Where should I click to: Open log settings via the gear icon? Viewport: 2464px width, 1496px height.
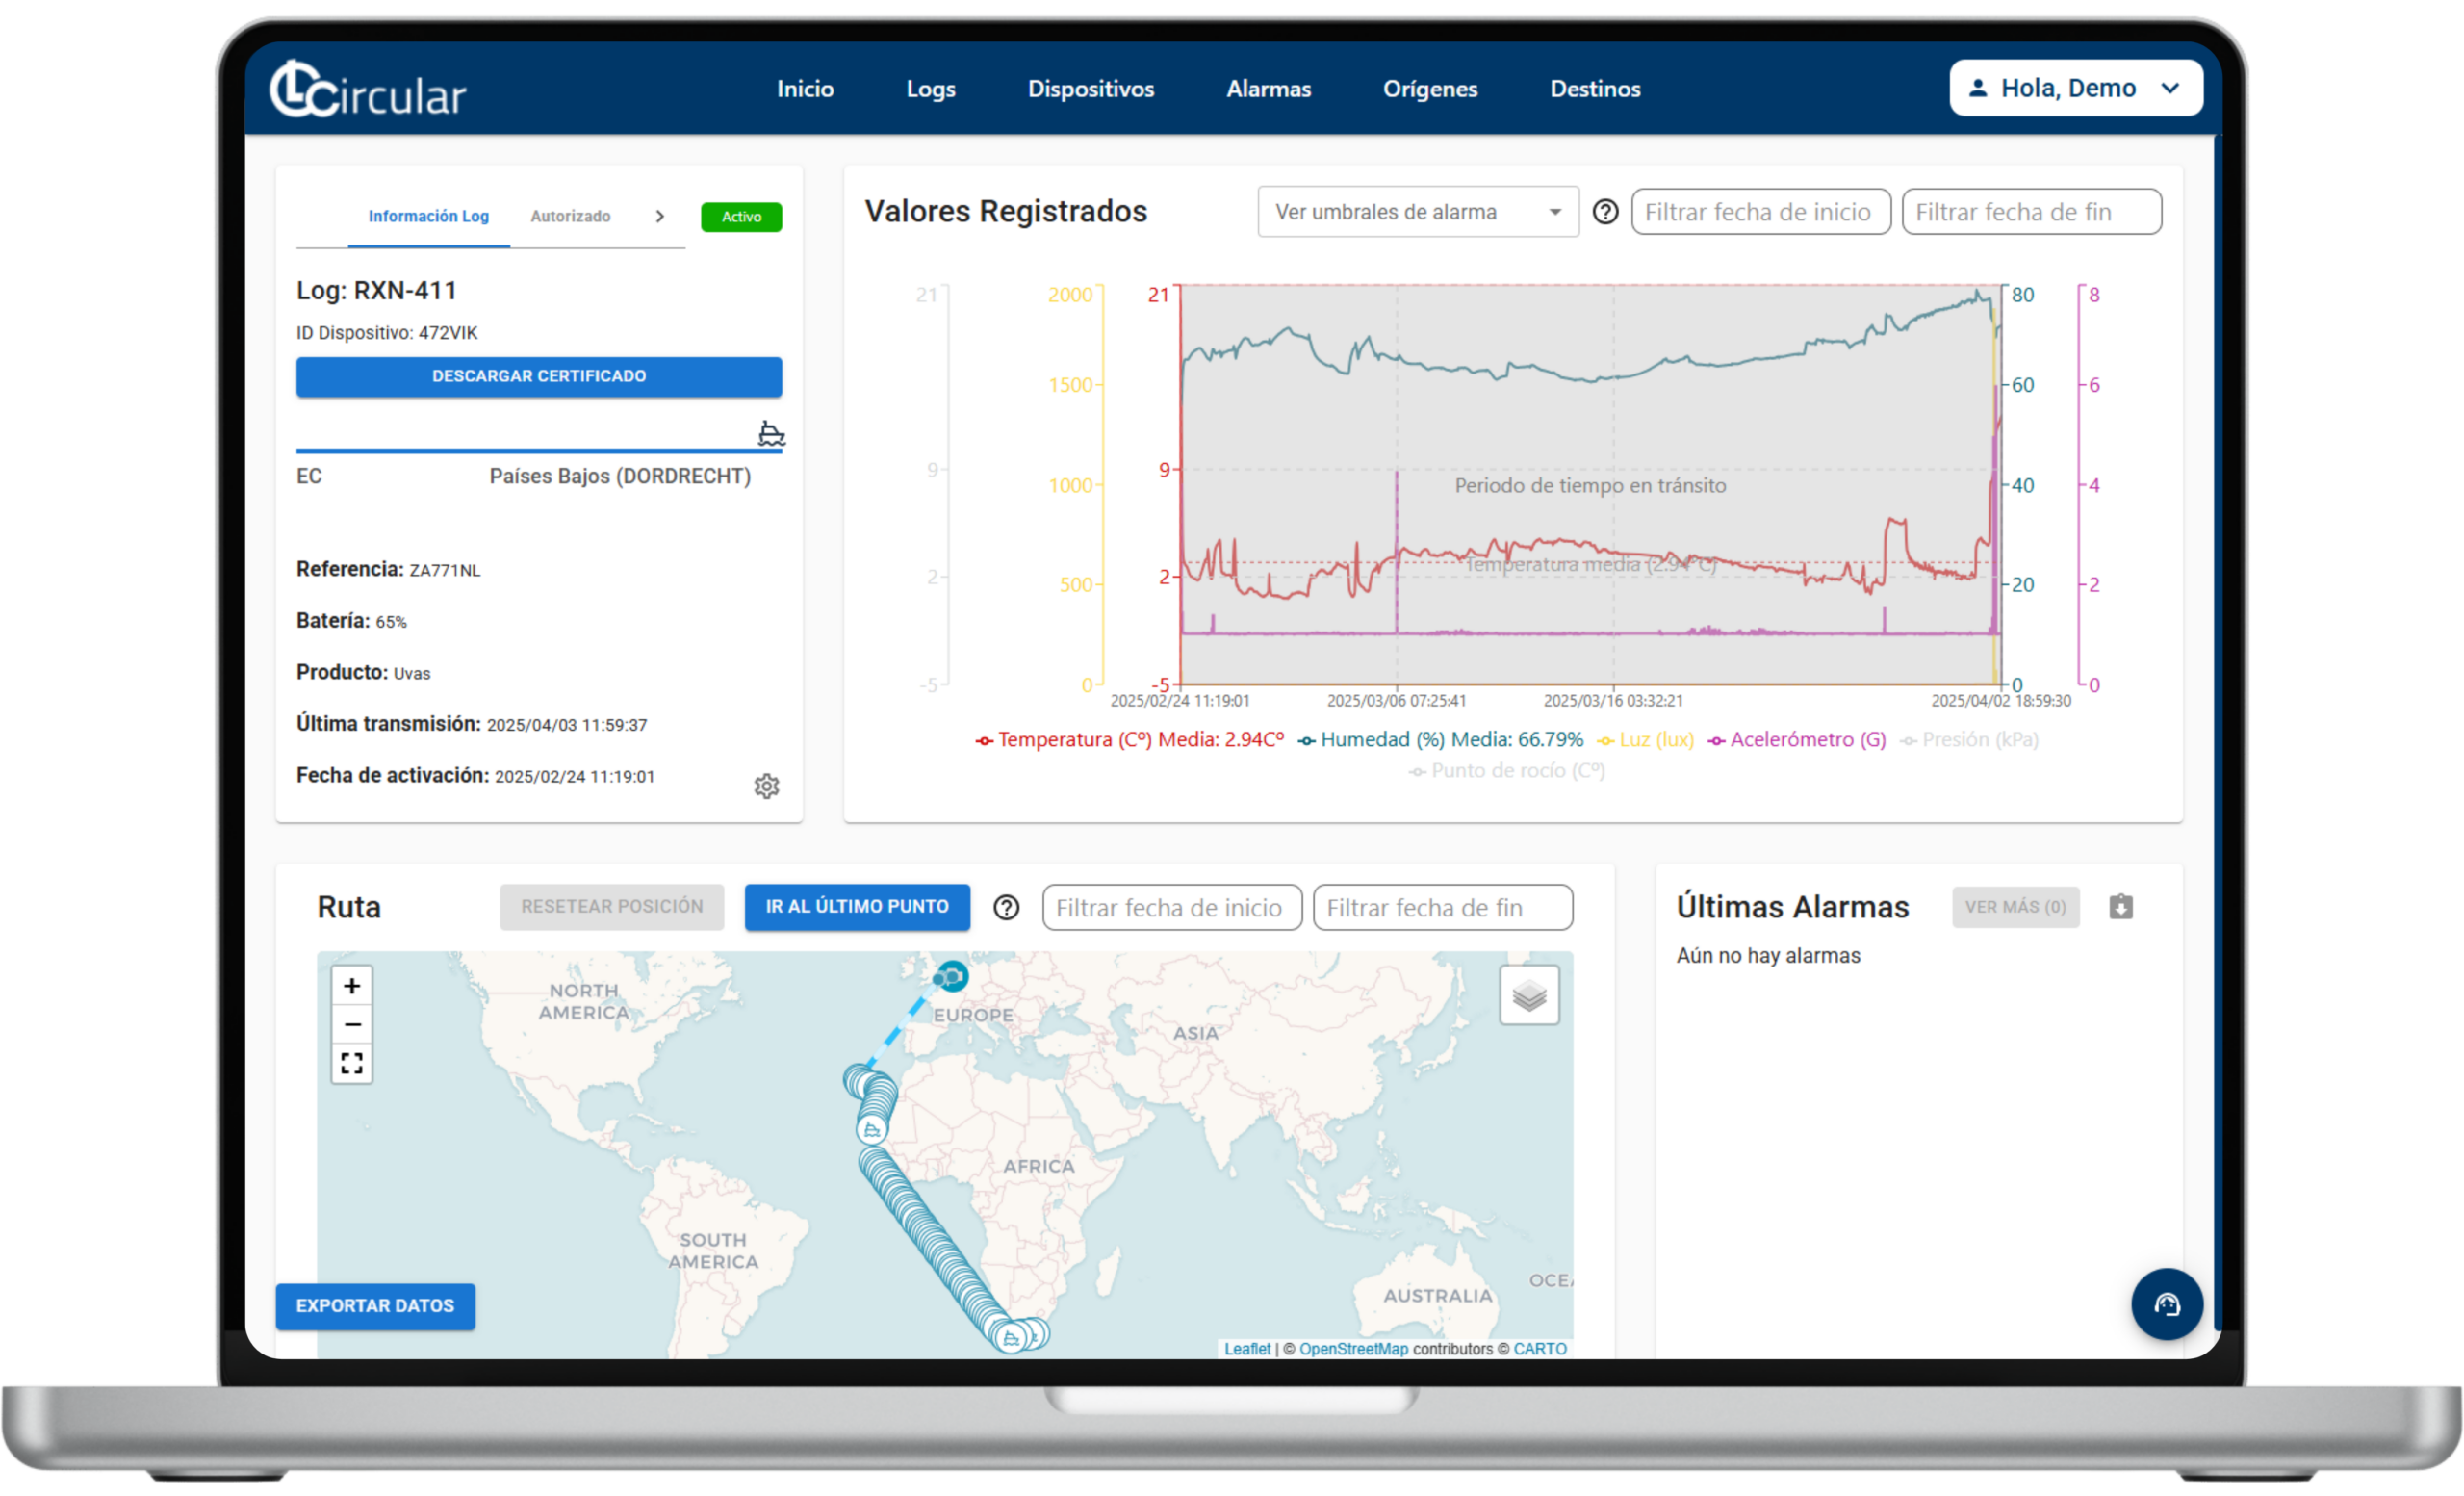pos(766,786)
